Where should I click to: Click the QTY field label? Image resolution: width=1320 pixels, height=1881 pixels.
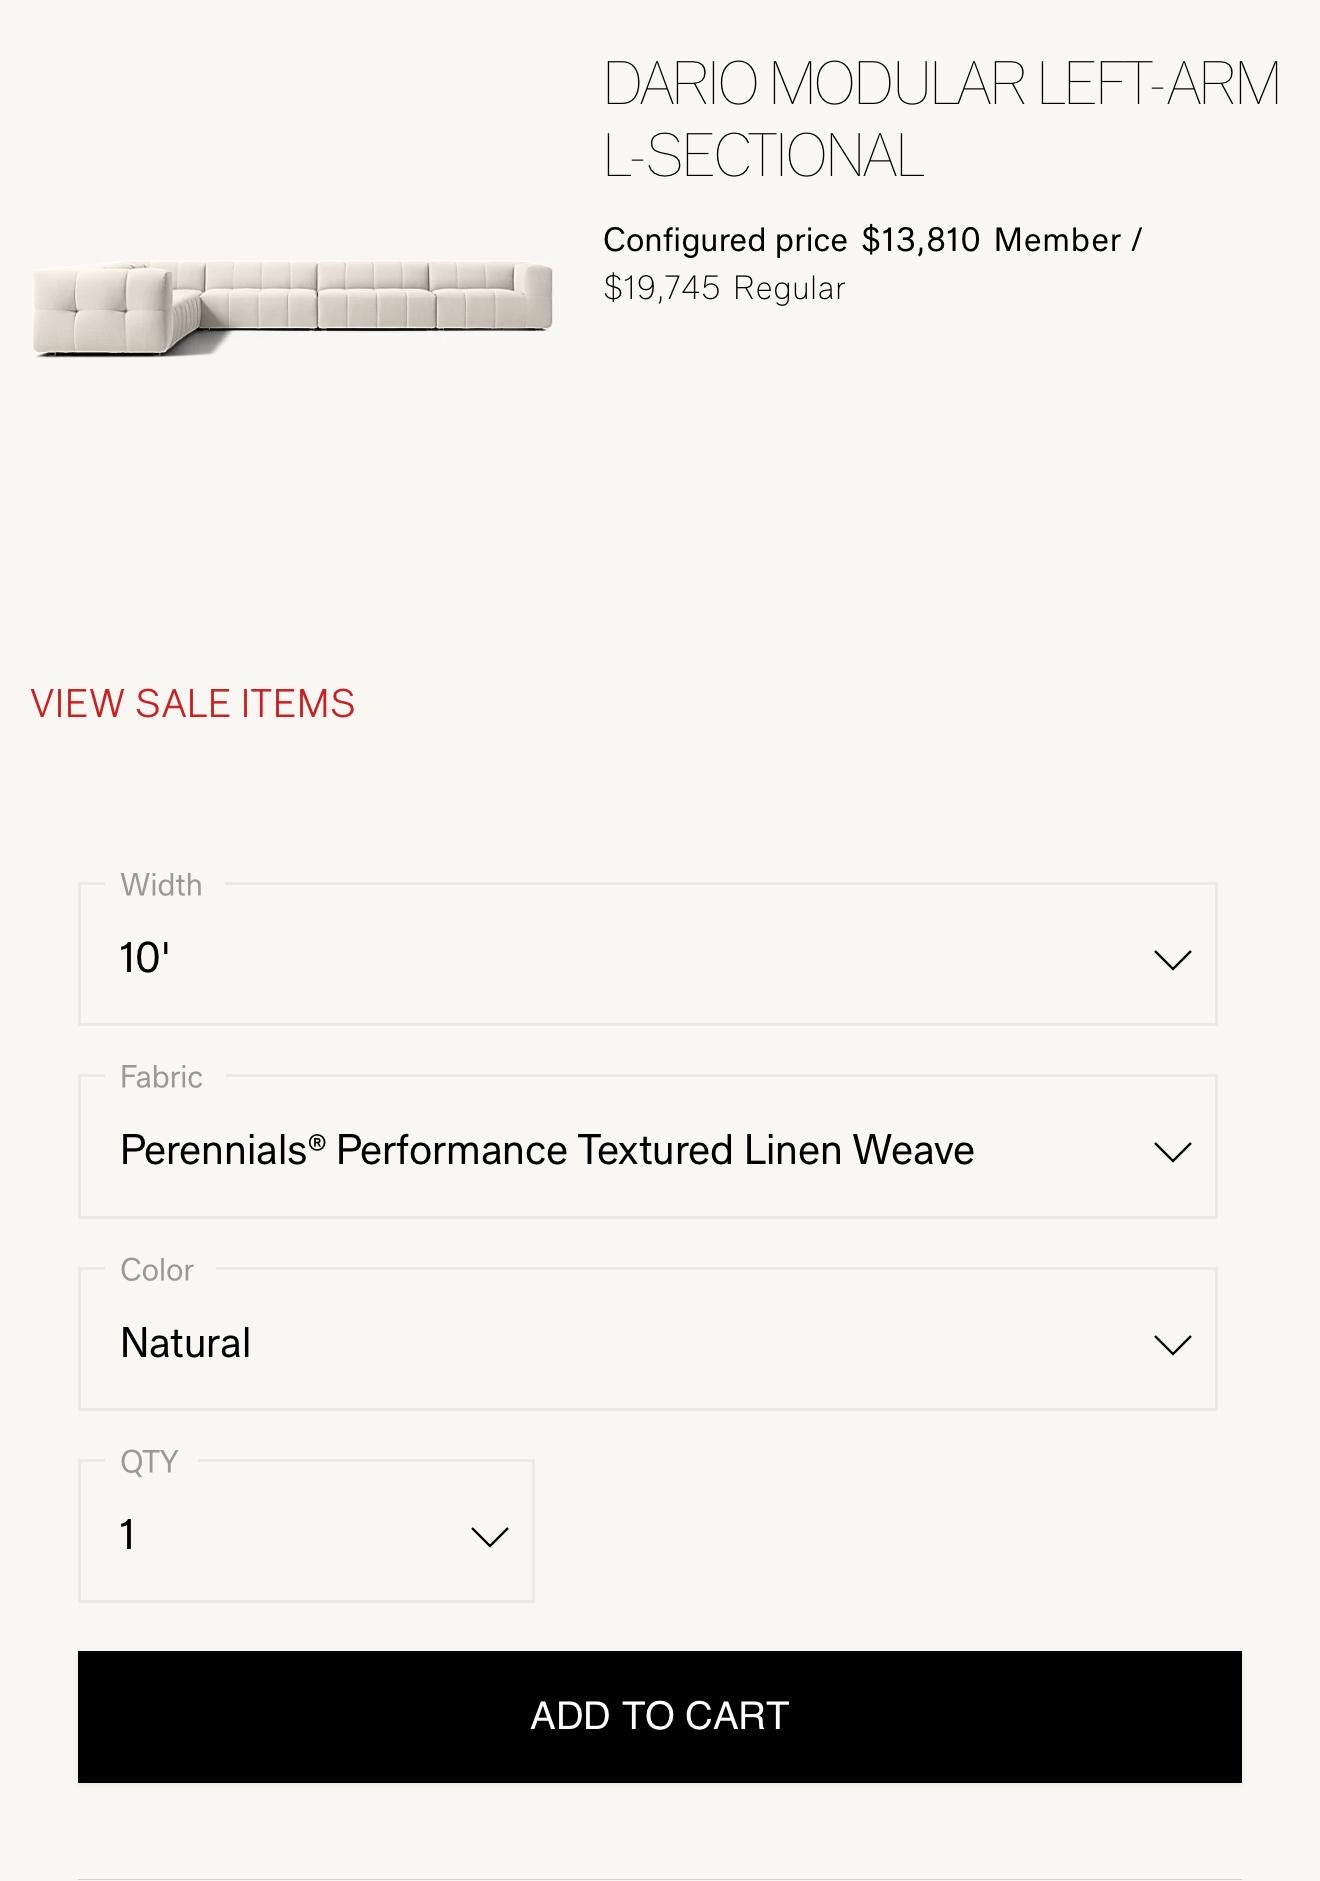[149, 1462]
